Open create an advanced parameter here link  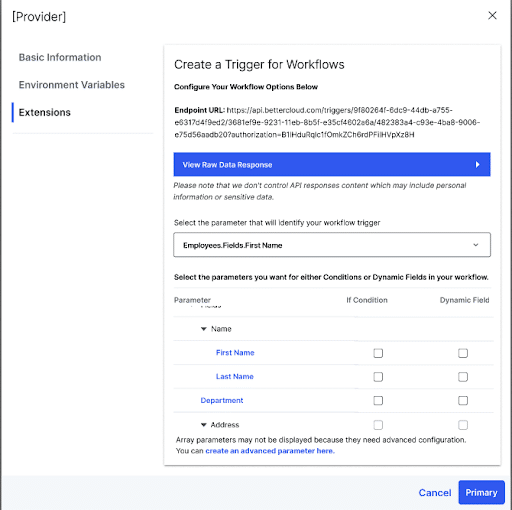tap(270, 451)
